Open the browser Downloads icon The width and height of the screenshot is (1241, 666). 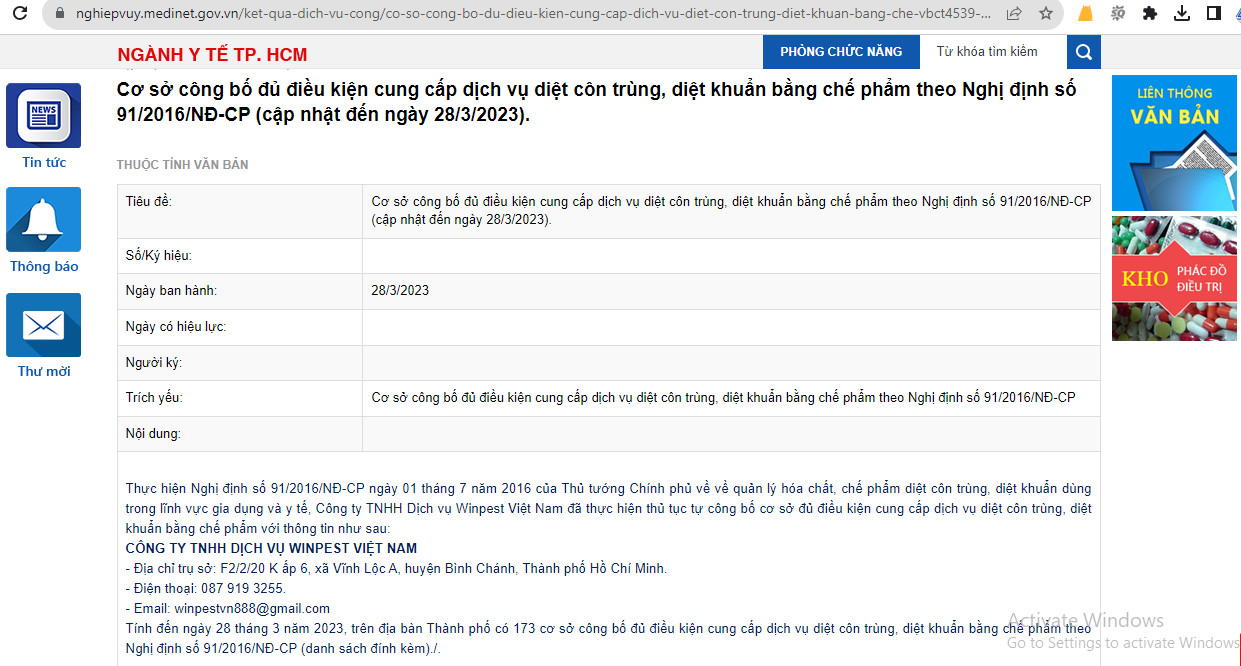click(1182, 14)
